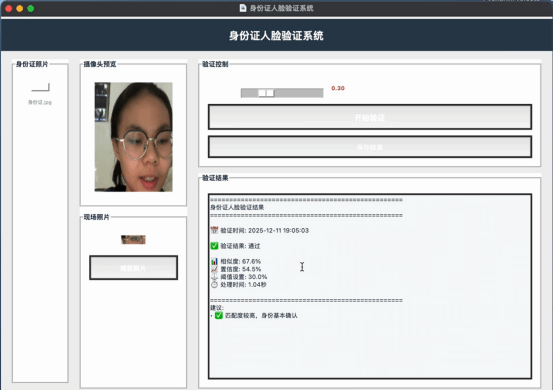Click the line chart icon beside 置信度
The image size is (554, 390).
click(x=214, y=269)
